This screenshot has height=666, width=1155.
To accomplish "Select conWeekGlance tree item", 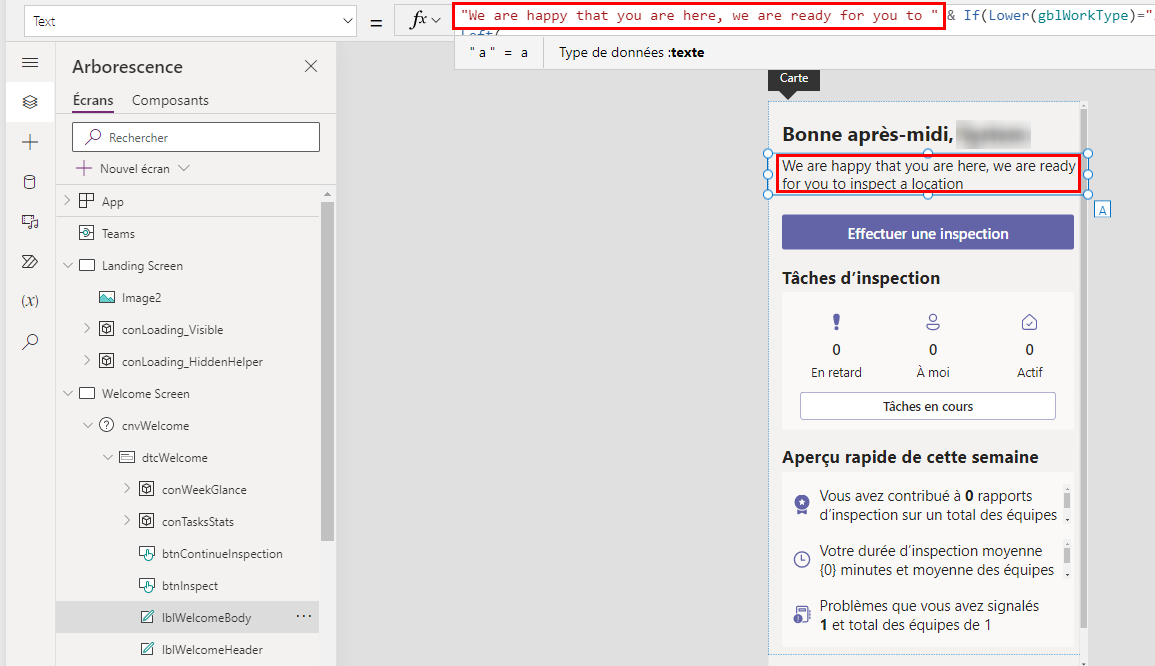I will (204, 490).
